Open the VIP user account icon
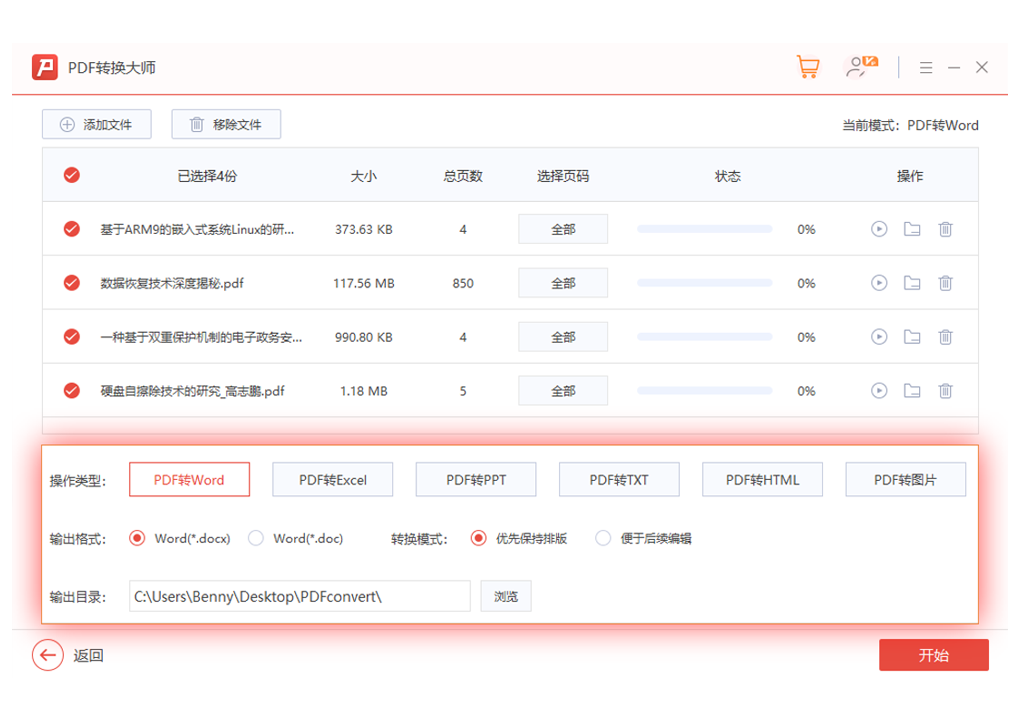 click(860, 67)
